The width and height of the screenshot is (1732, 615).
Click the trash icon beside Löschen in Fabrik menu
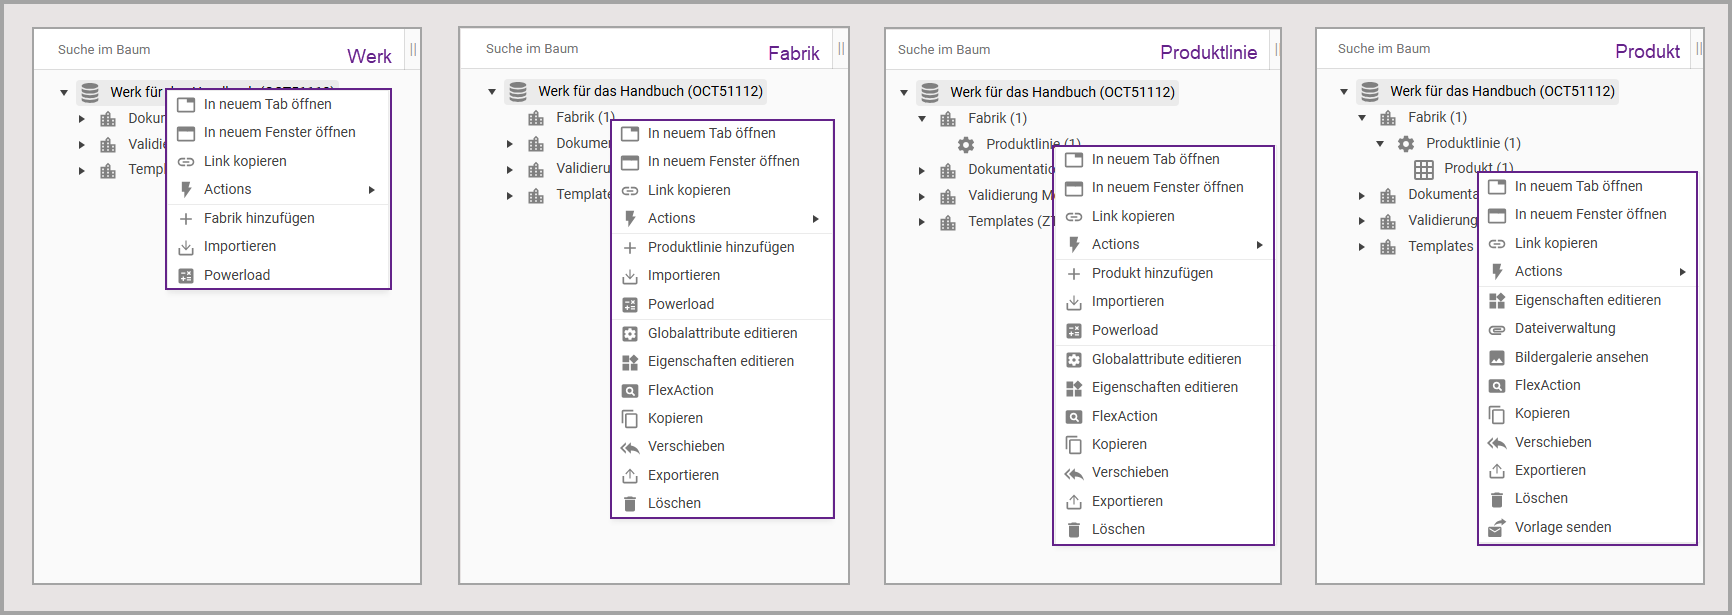pyautogui.click(x=630, y=504)
